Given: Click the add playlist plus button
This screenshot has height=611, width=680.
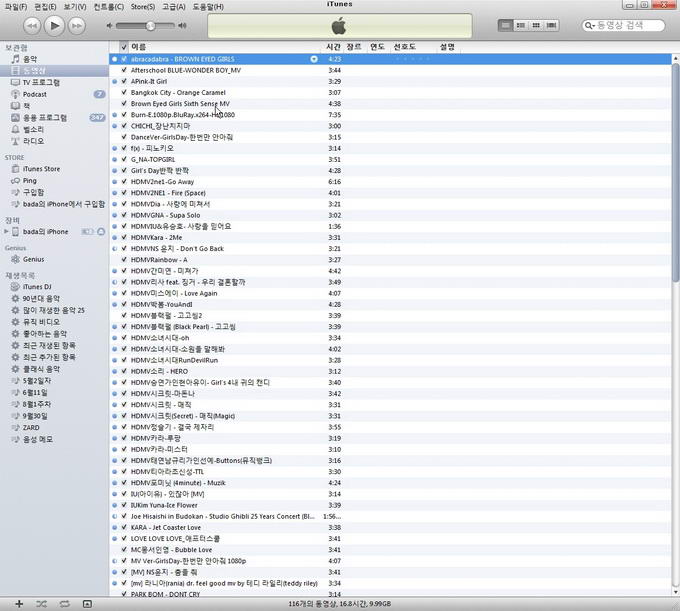Looking at the screenshot, I should pyautogui.click(x=19, y=604).
